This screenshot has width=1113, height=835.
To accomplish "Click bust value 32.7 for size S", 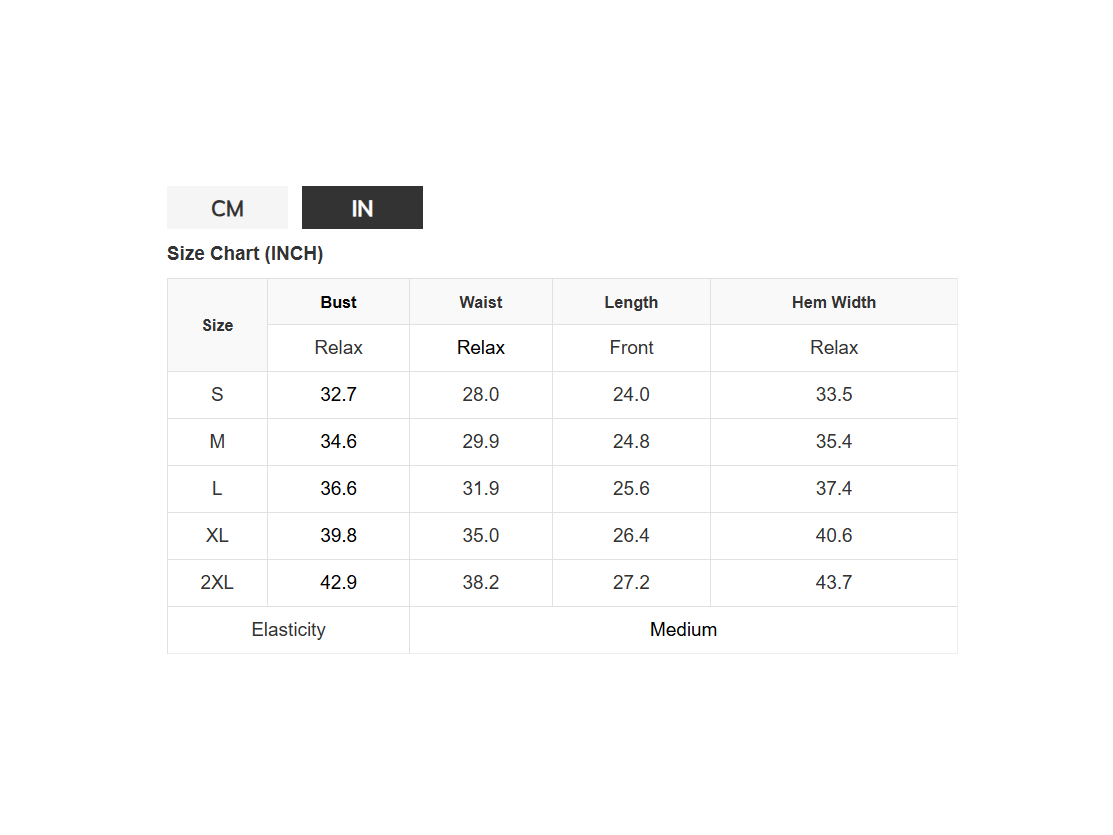I will tap(338, 395).
